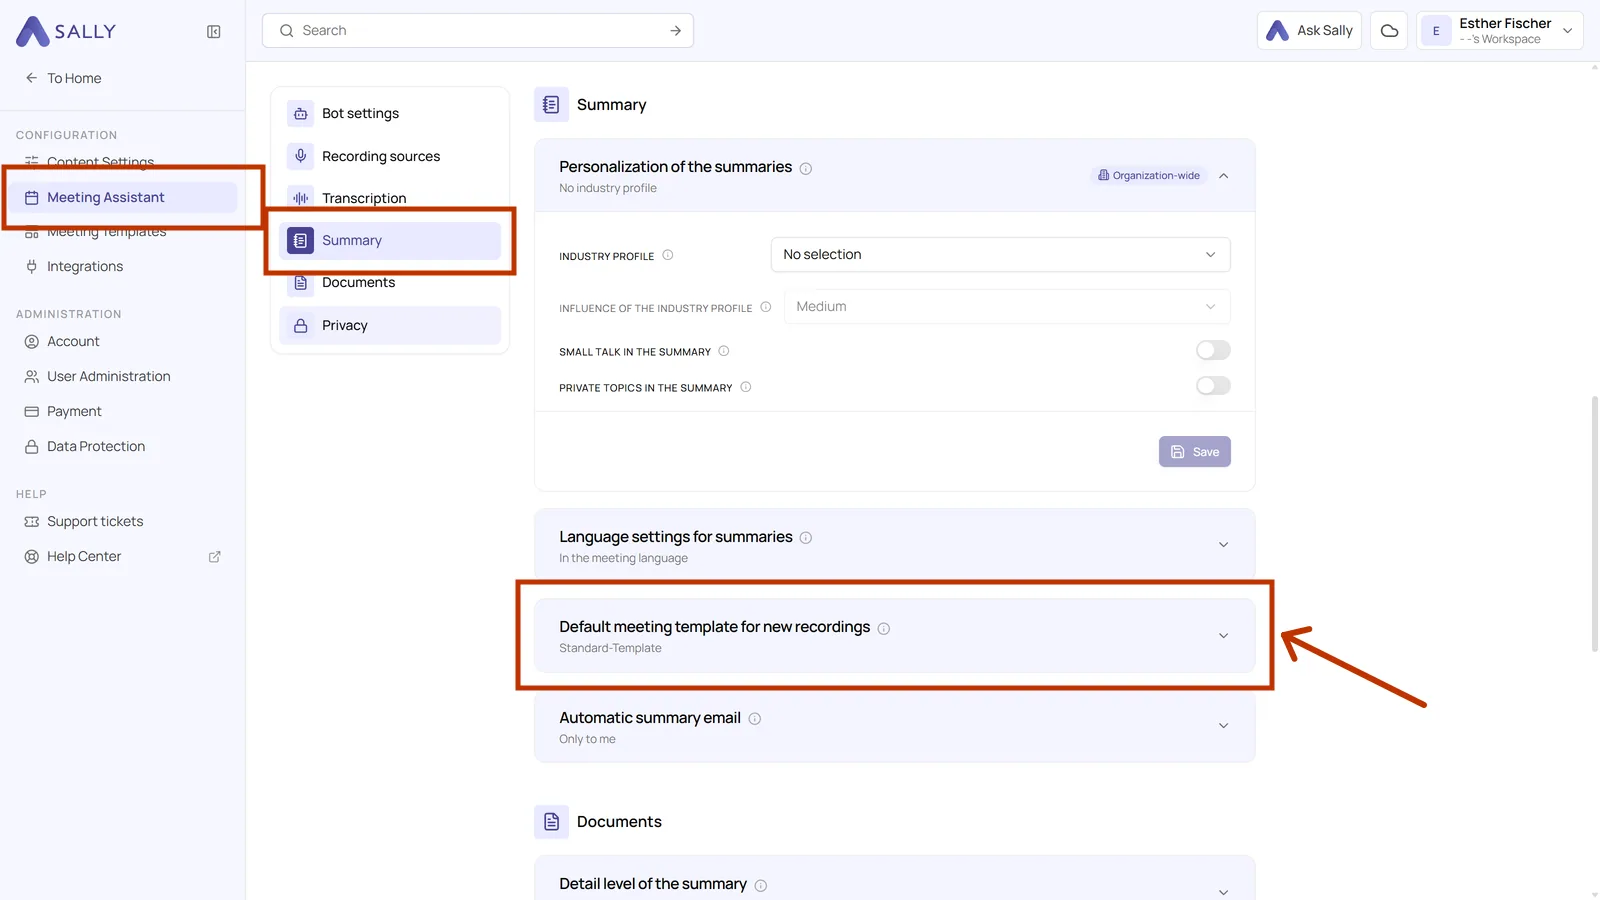Click info icon next to Detail level of the summary
The width and height of the screenshot is (1600, 900).
pos(761,886)
